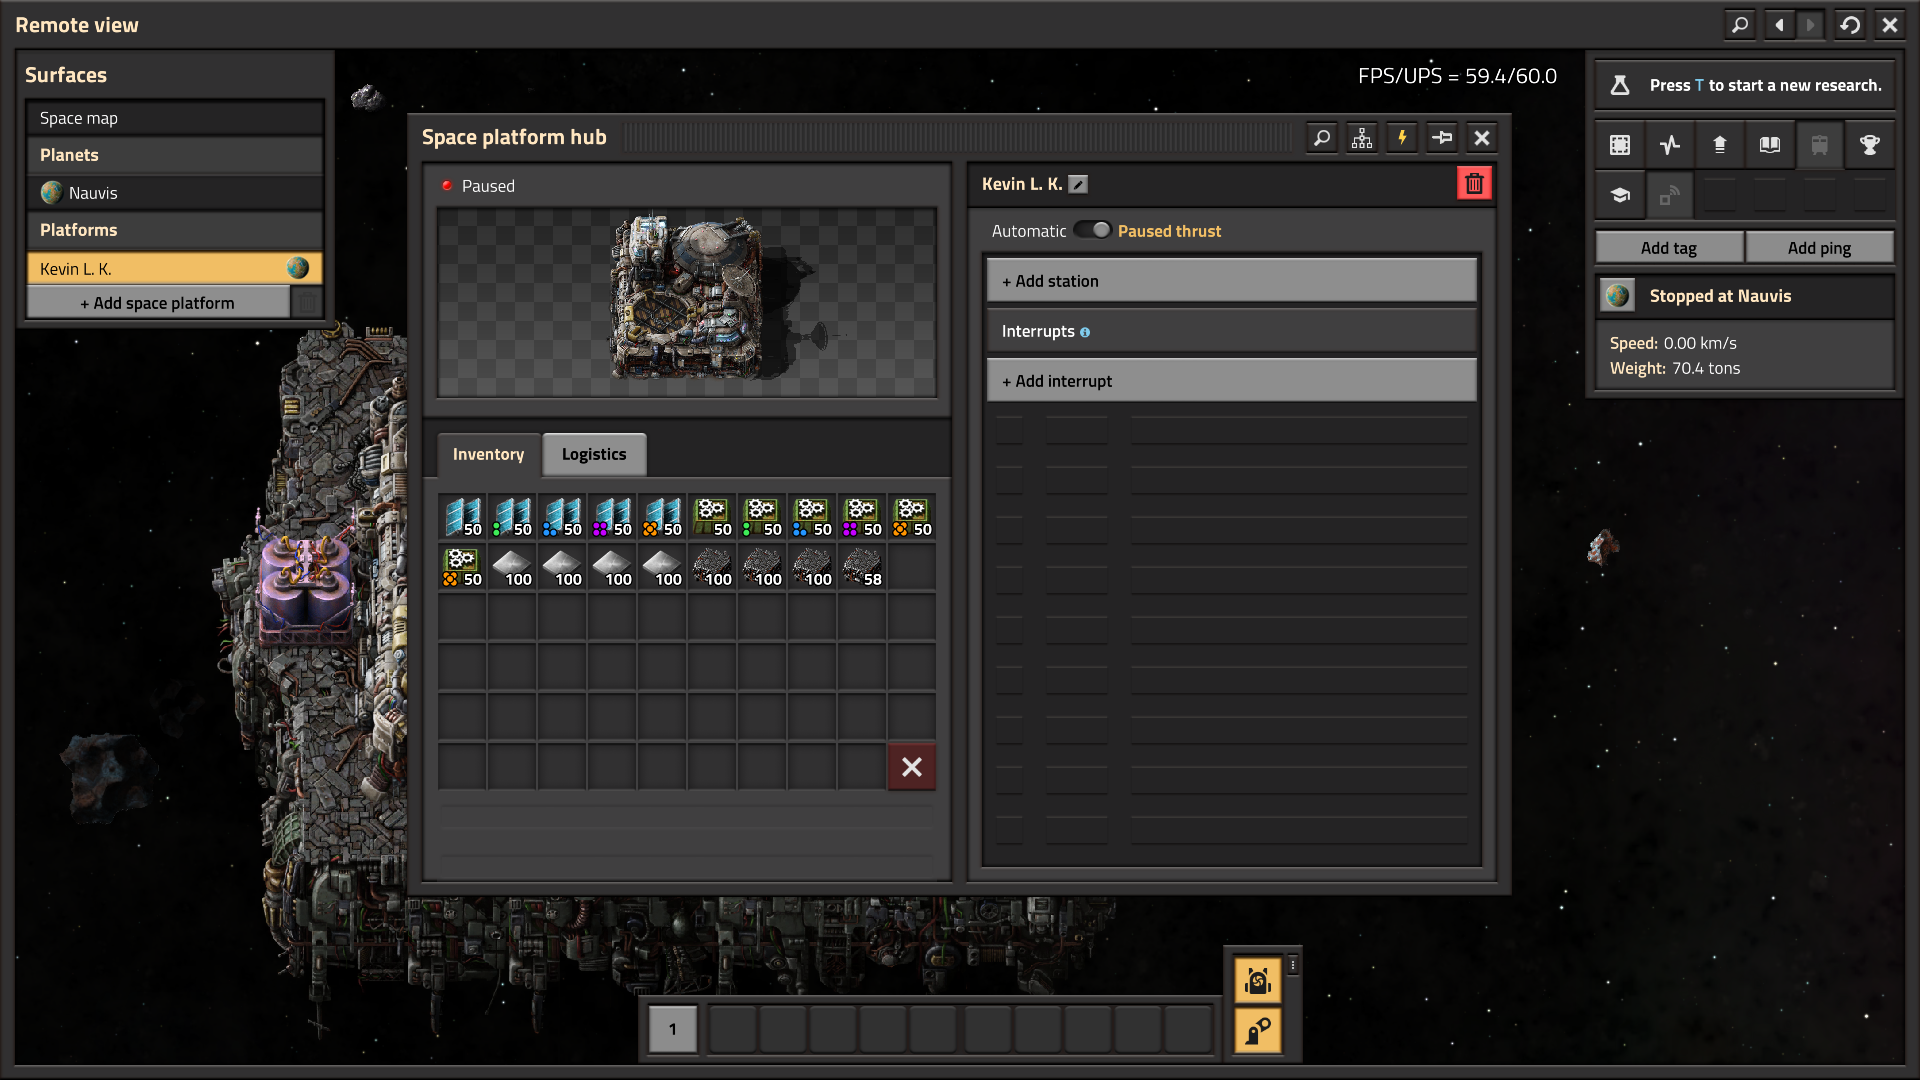Toggle the bottom yellow logistics shortcut button
The height and width of the screenshot is (1080, 1920).
coord(1258,1030)
